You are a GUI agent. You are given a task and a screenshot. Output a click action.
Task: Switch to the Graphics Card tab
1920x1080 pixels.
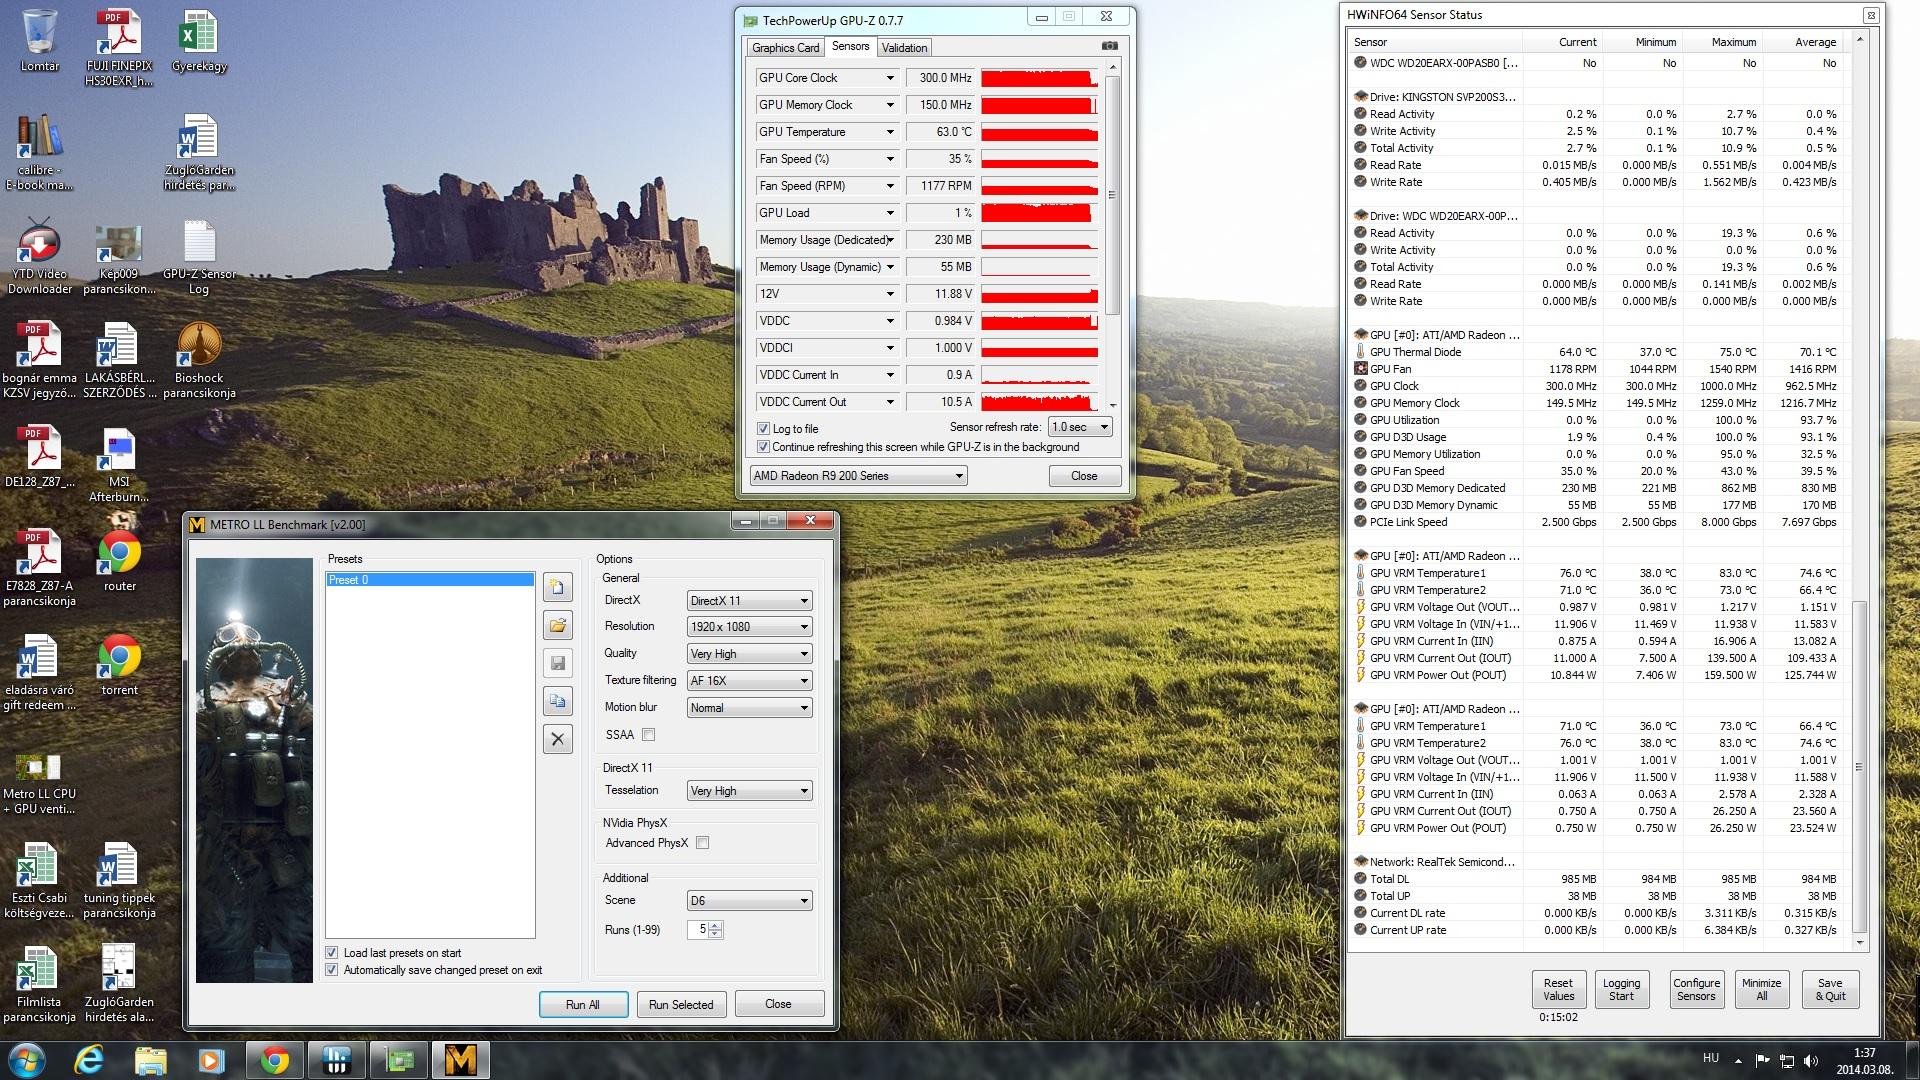785,48
